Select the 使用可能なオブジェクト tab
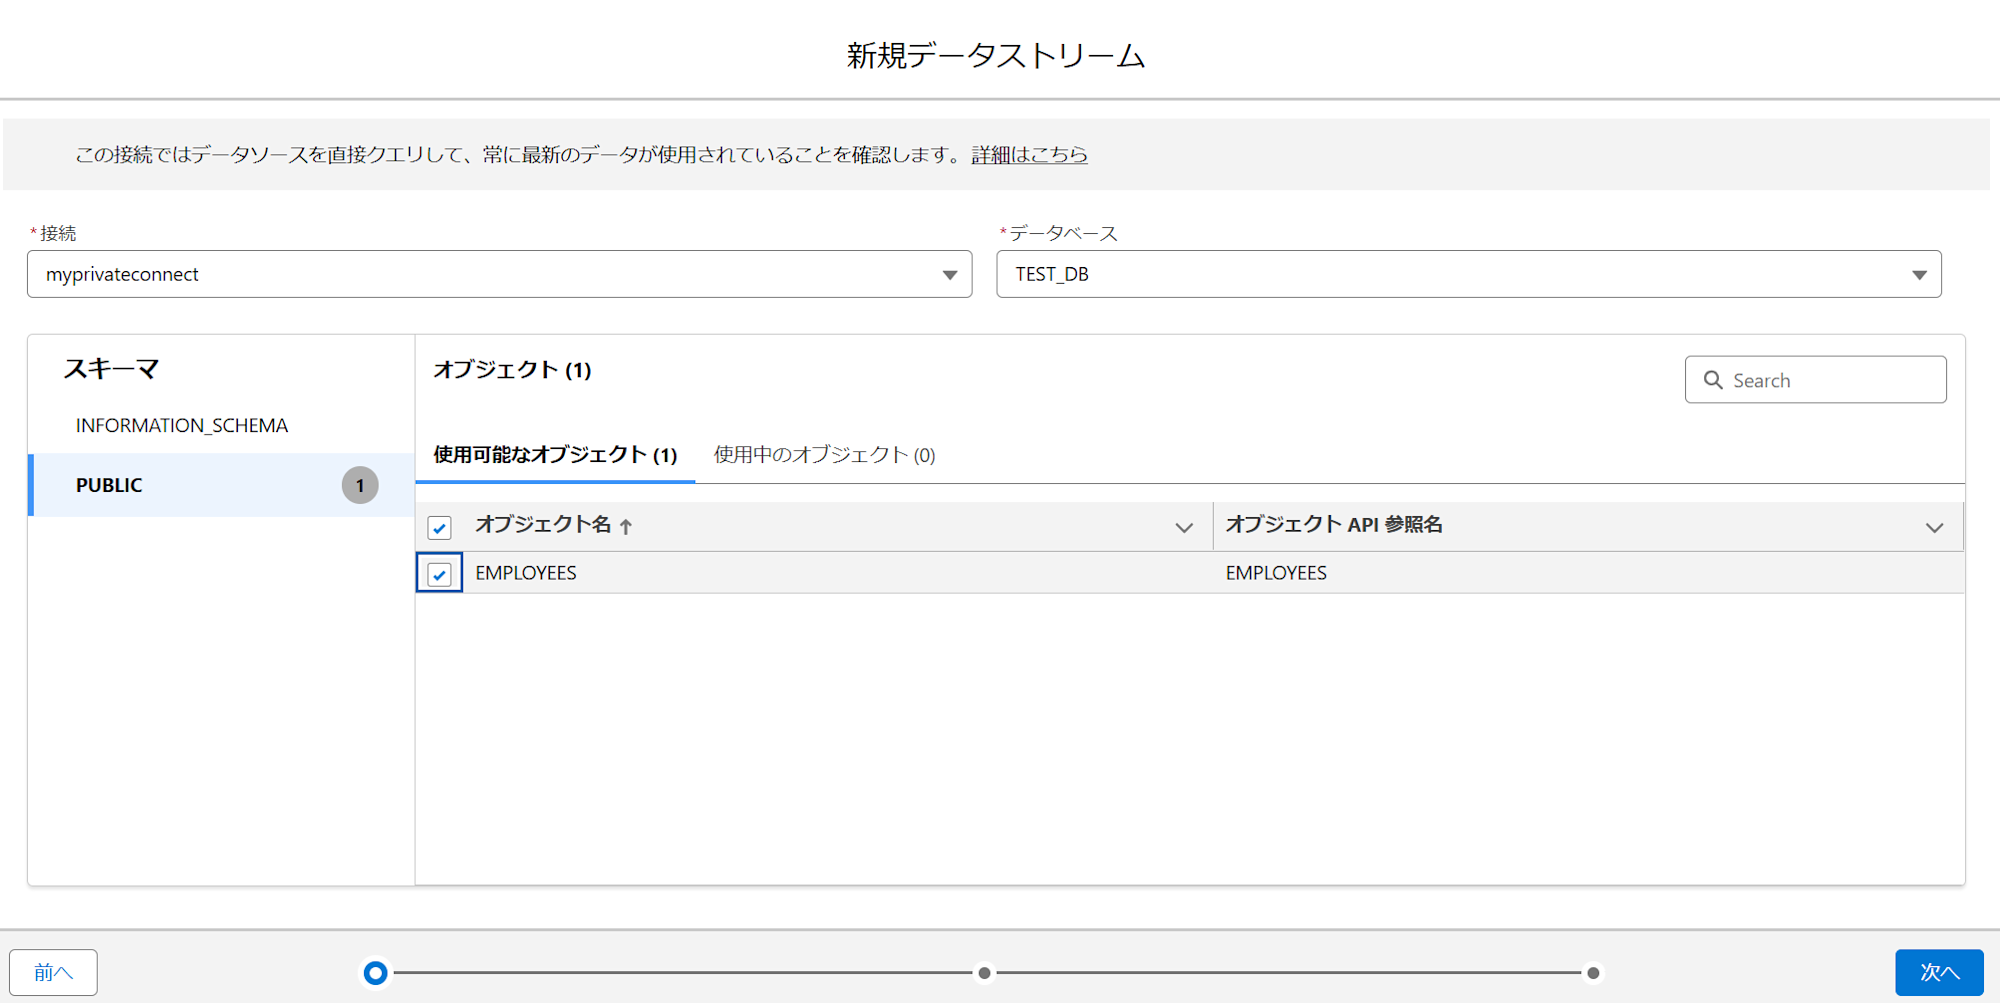Image resolution: width=2000 pixels, height=1003 pixels. pyautogui.click(x=555, y=455)
